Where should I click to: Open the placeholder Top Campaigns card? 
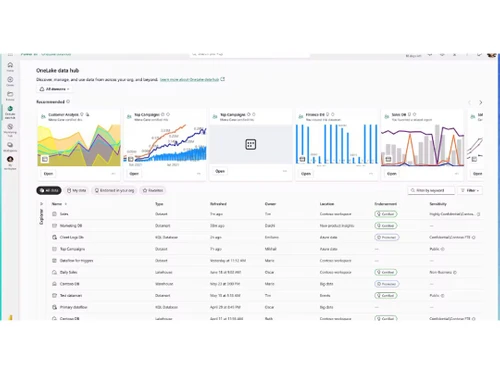(220, 171)
